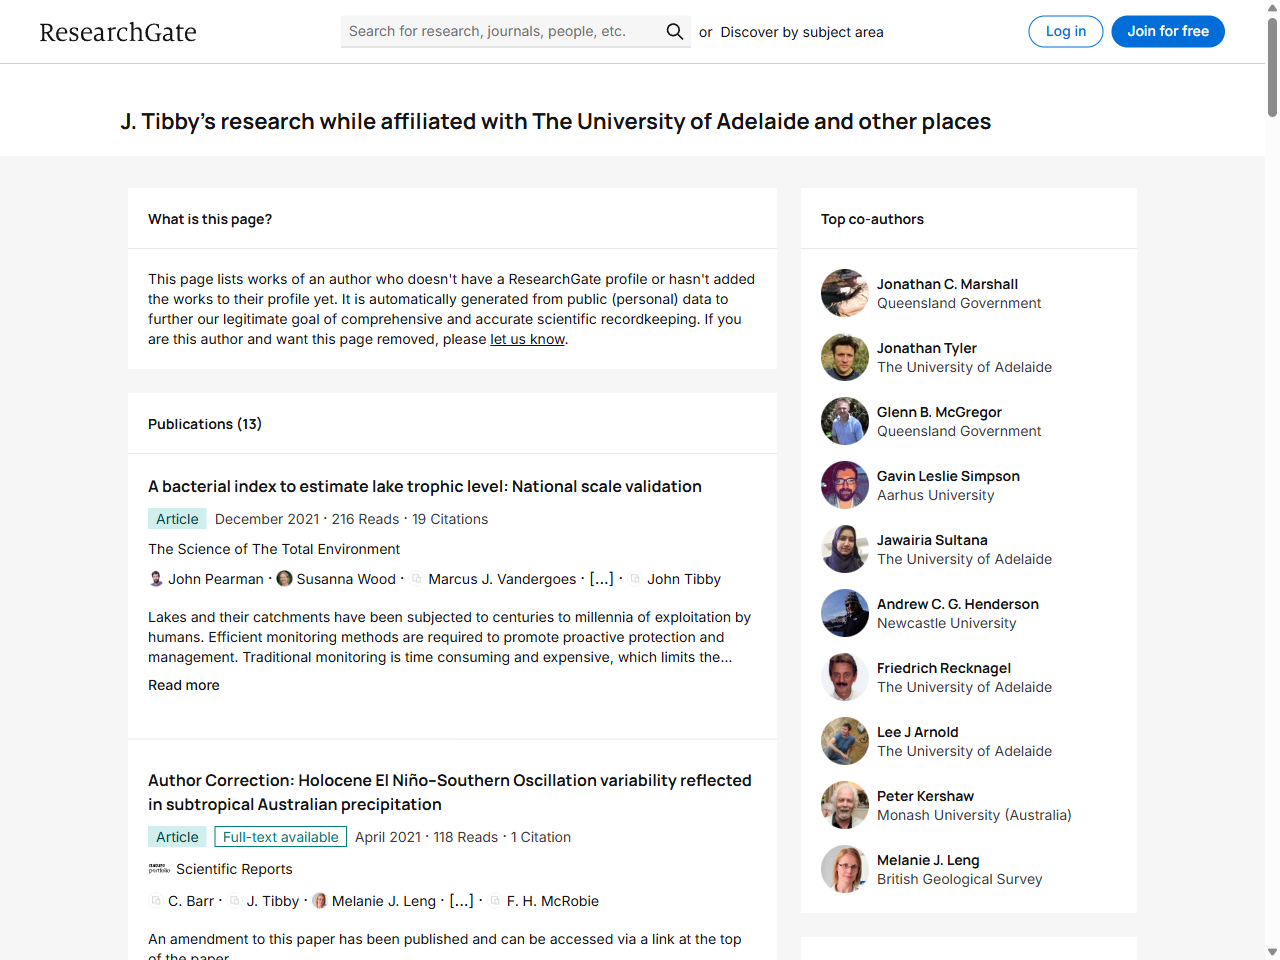Click the Full-text available badge
Screen dimensions: 1280x960
(x=280, y=837)
